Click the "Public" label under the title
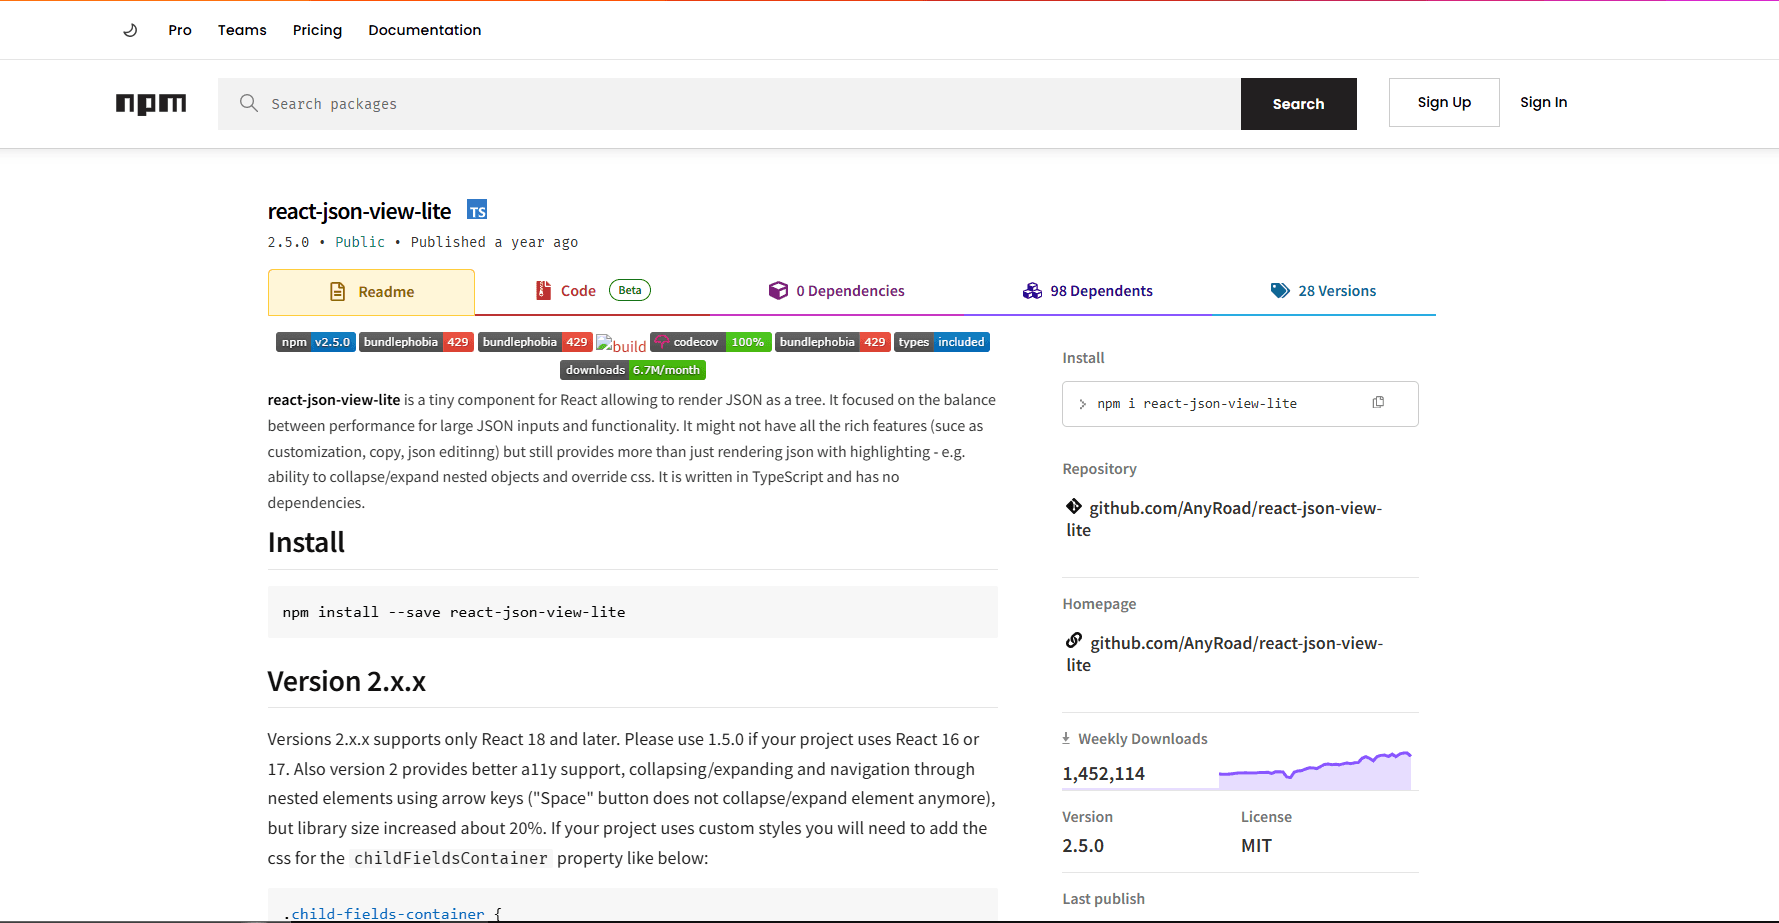The width and height of the screenshot is (1779, 923). pos(360,242)
